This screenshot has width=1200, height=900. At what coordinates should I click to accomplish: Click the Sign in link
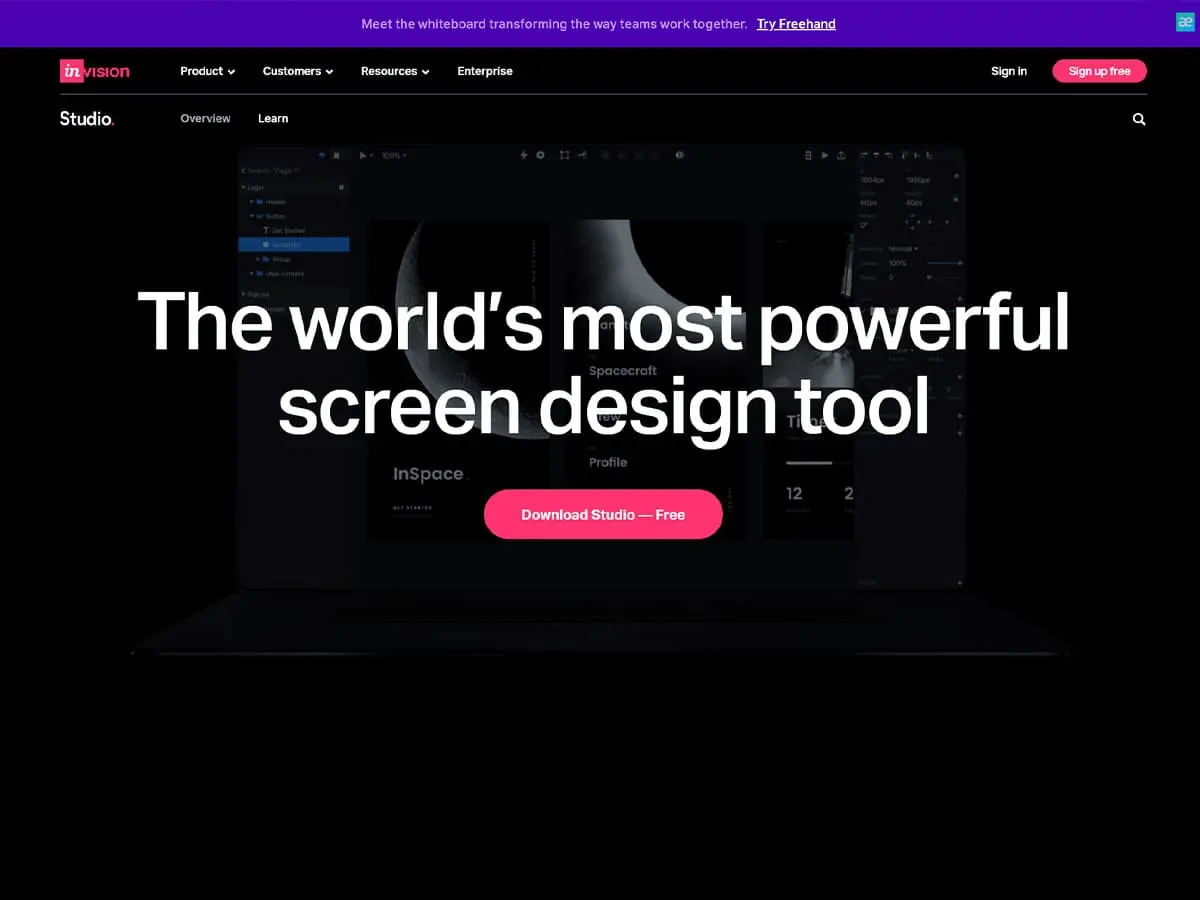point(1008,71)
